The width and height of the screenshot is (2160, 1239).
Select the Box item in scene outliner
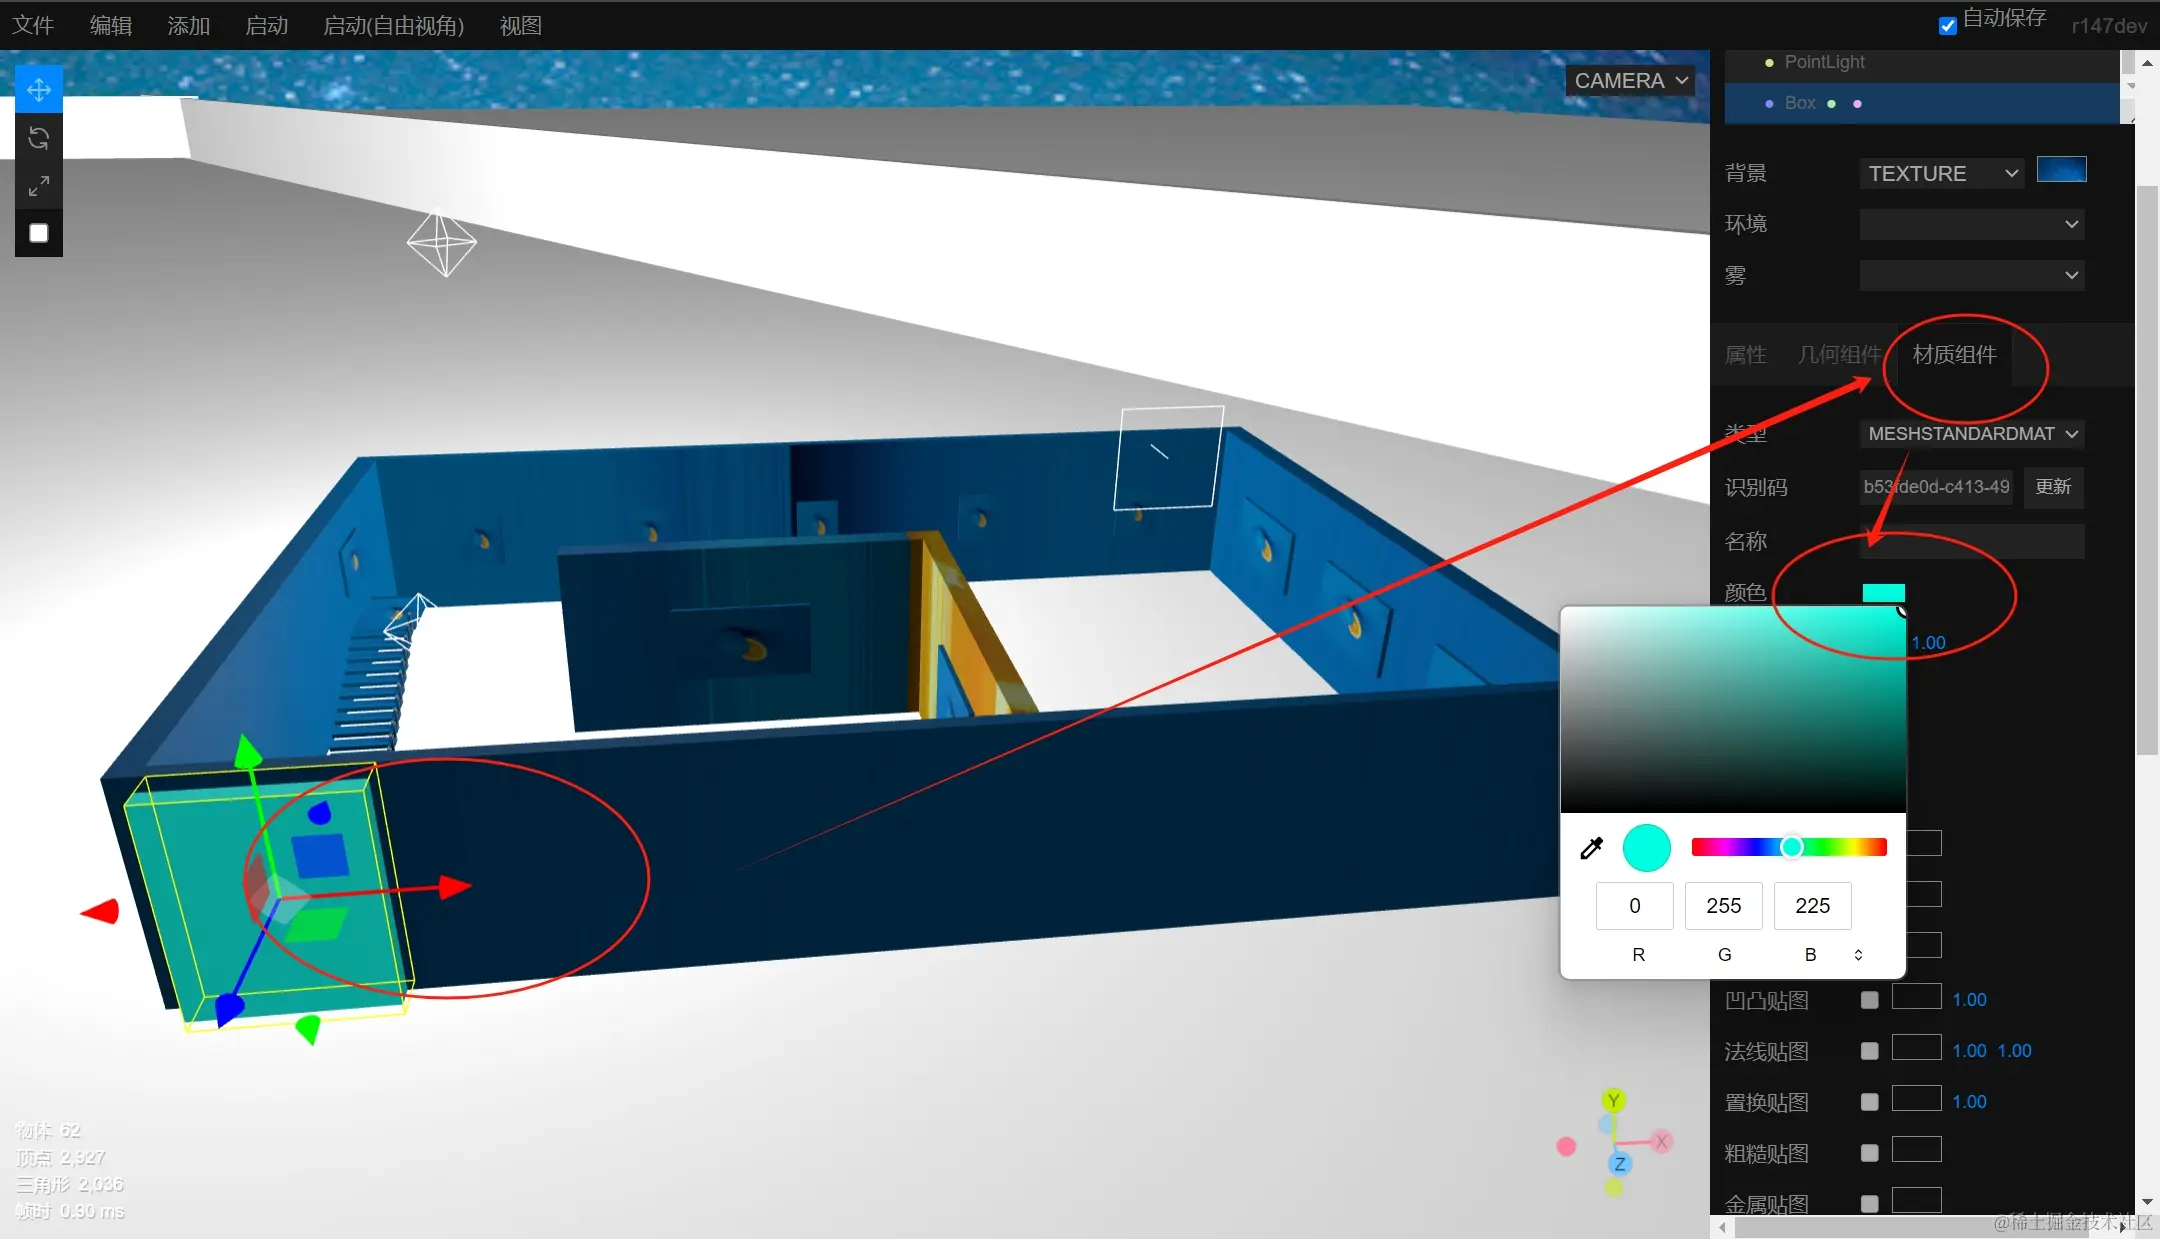pos(1800,103)
